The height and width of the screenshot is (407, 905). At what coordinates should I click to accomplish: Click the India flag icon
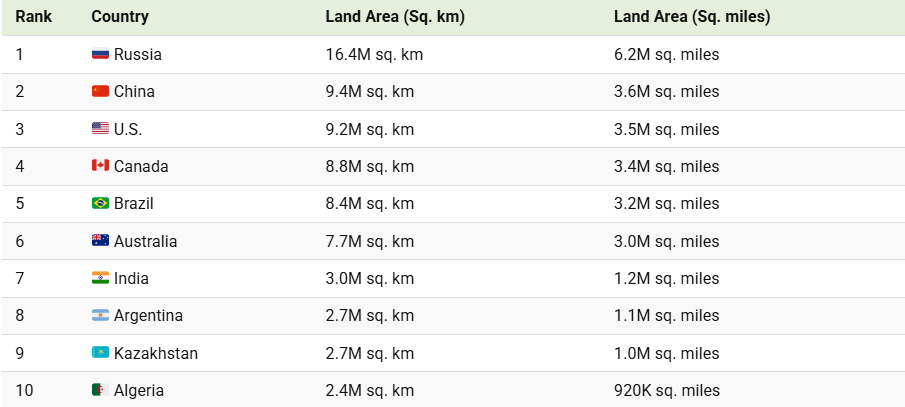click(100, 279)
